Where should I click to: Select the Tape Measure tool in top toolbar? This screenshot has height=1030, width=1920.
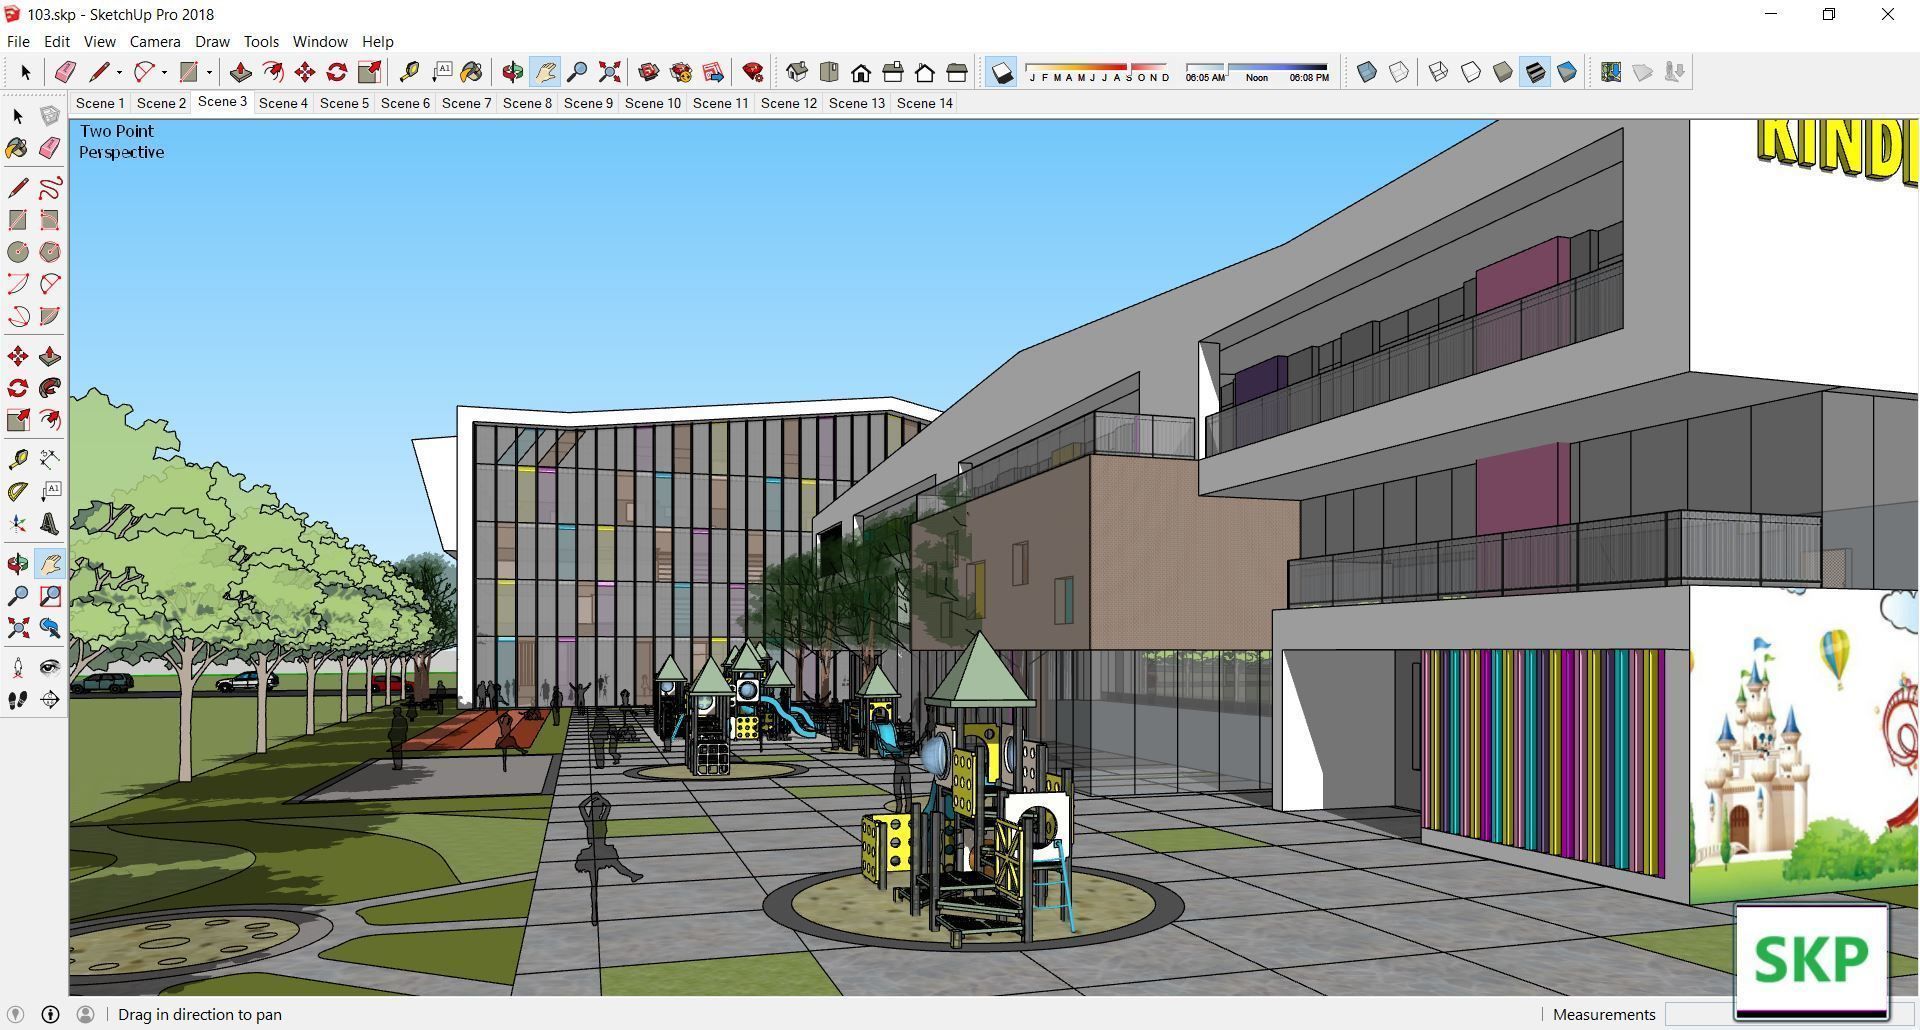tap(409, 72)
